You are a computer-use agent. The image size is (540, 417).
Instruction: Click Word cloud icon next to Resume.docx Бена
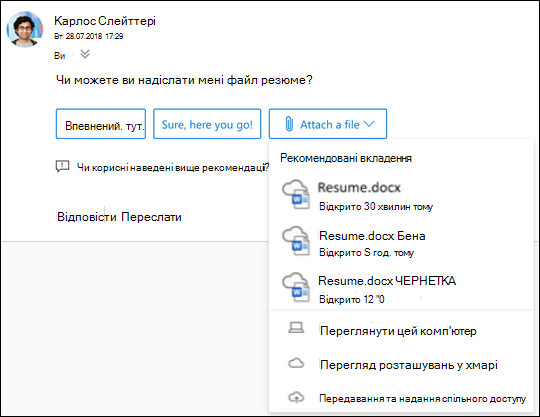point(296,241)
